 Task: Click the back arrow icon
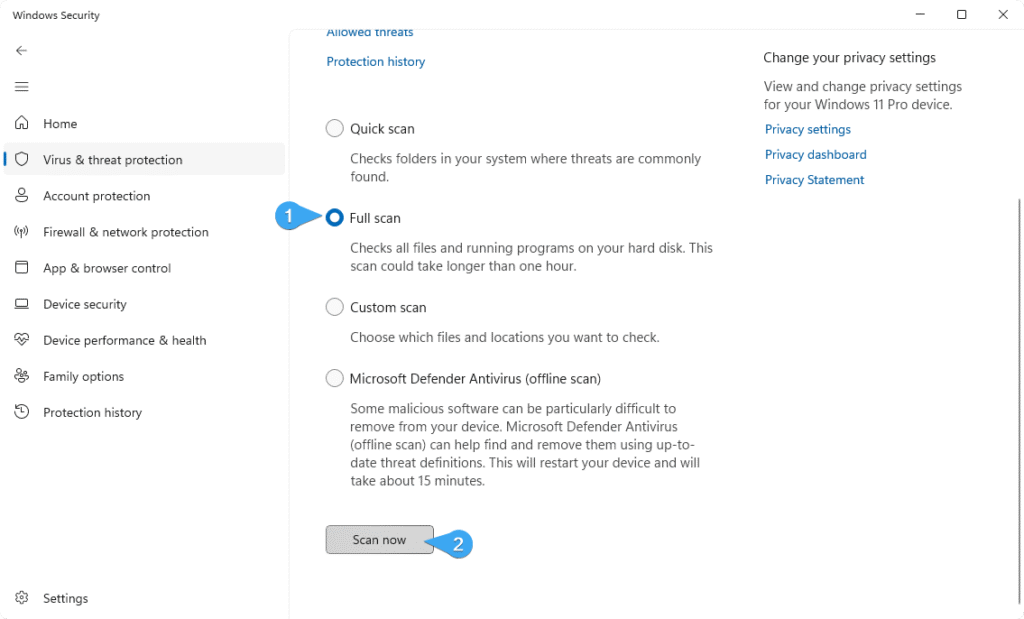tap(22, 50)
